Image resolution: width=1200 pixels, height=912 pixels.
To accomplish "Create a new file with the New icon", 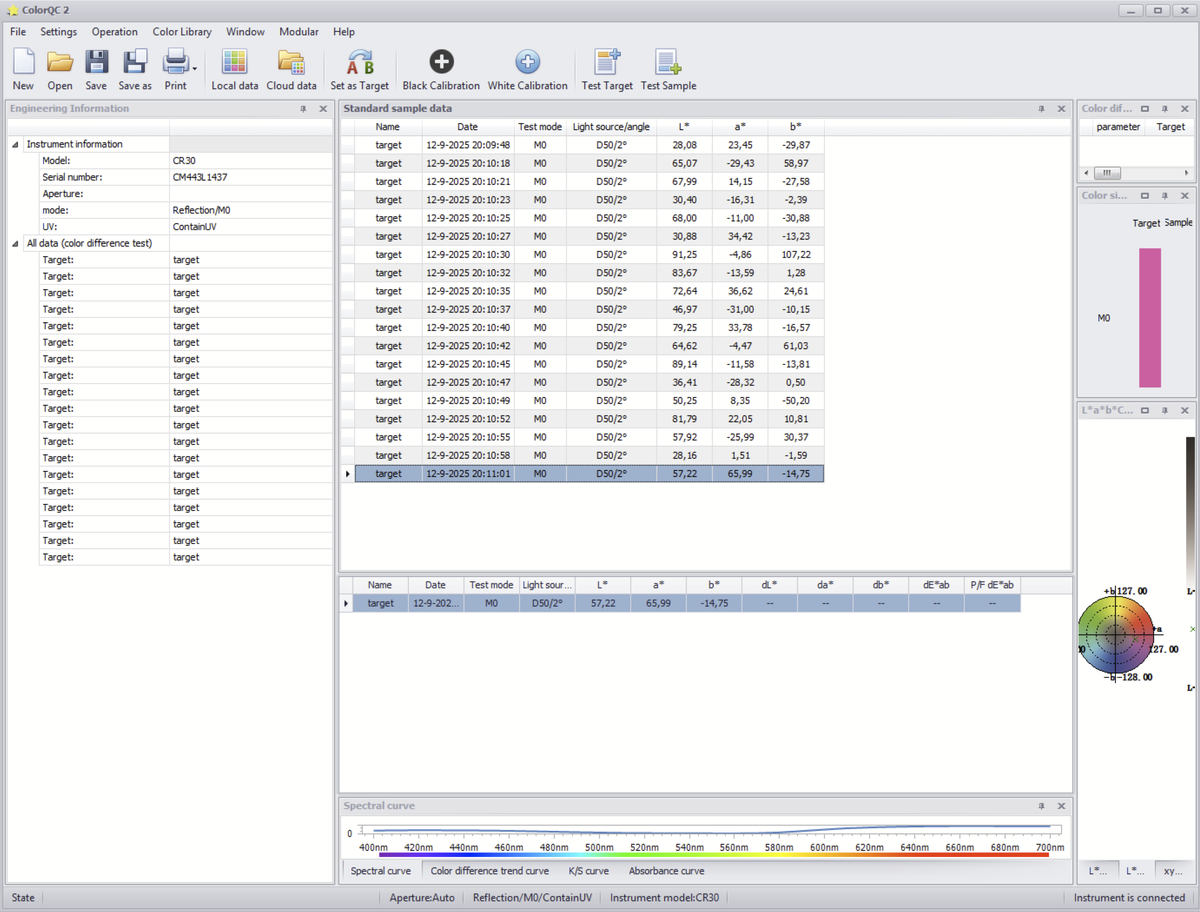I will tap(23, 70).
